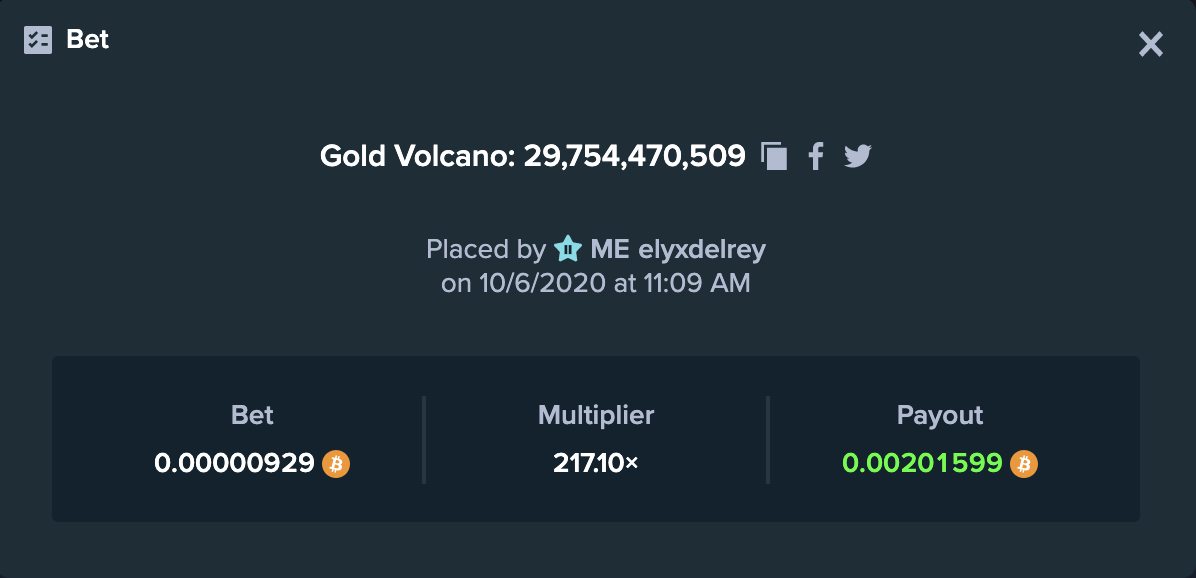Click the Bet column label in the summary

(x=252, y=415)
